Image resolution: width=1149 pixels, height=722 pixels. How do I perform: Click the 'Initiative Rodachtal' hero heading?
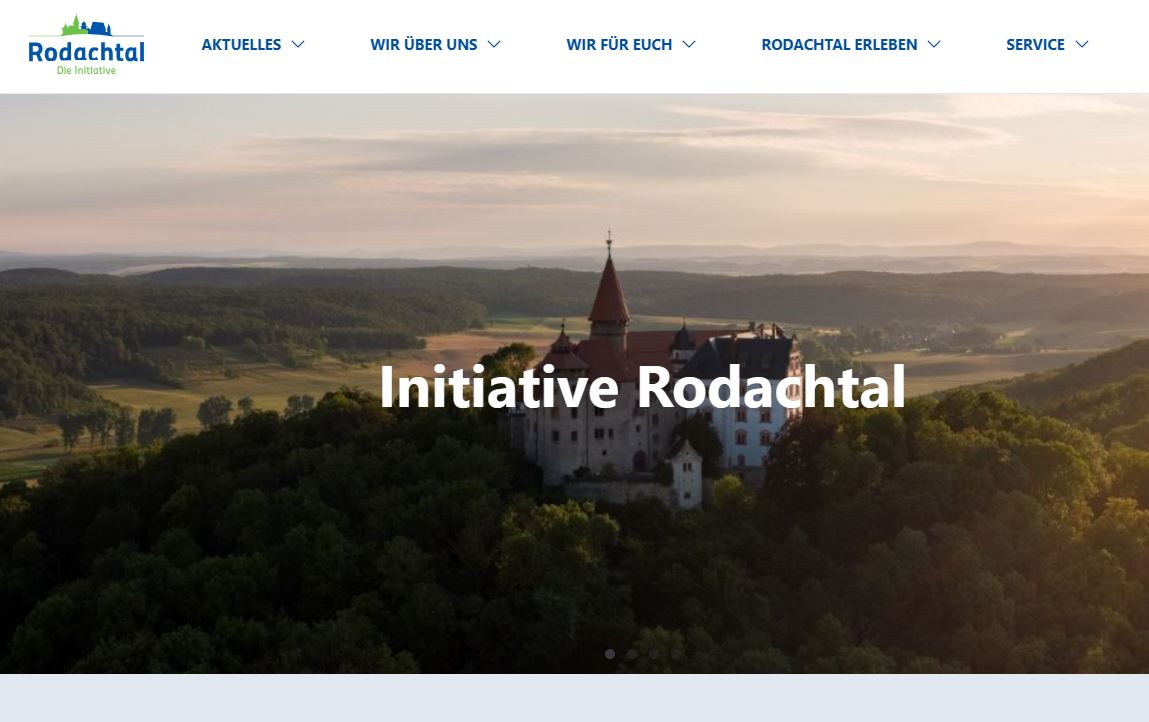643,387
